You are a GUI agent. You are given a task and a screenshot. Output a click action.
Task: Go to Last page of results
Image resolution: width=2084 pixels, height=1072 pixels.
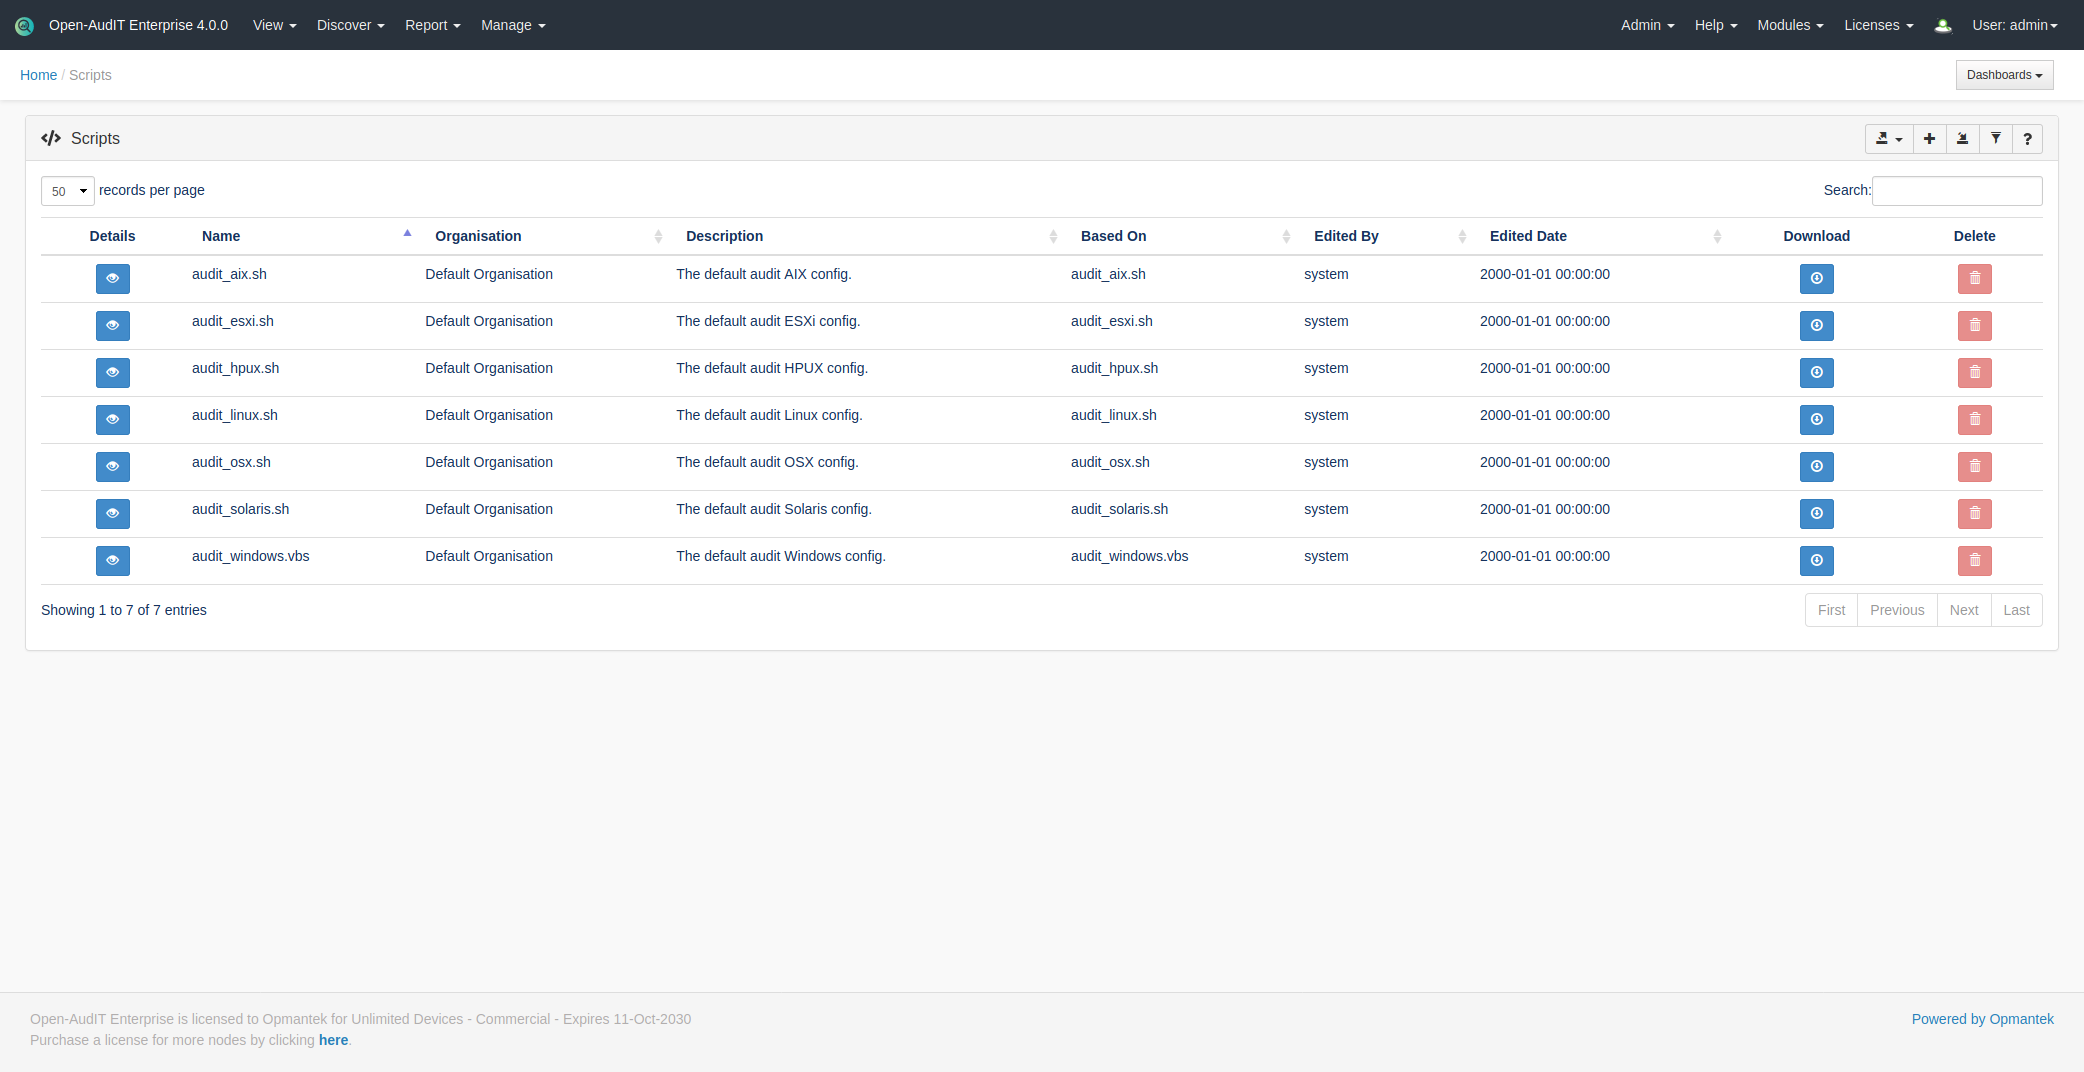[2016, 610]
